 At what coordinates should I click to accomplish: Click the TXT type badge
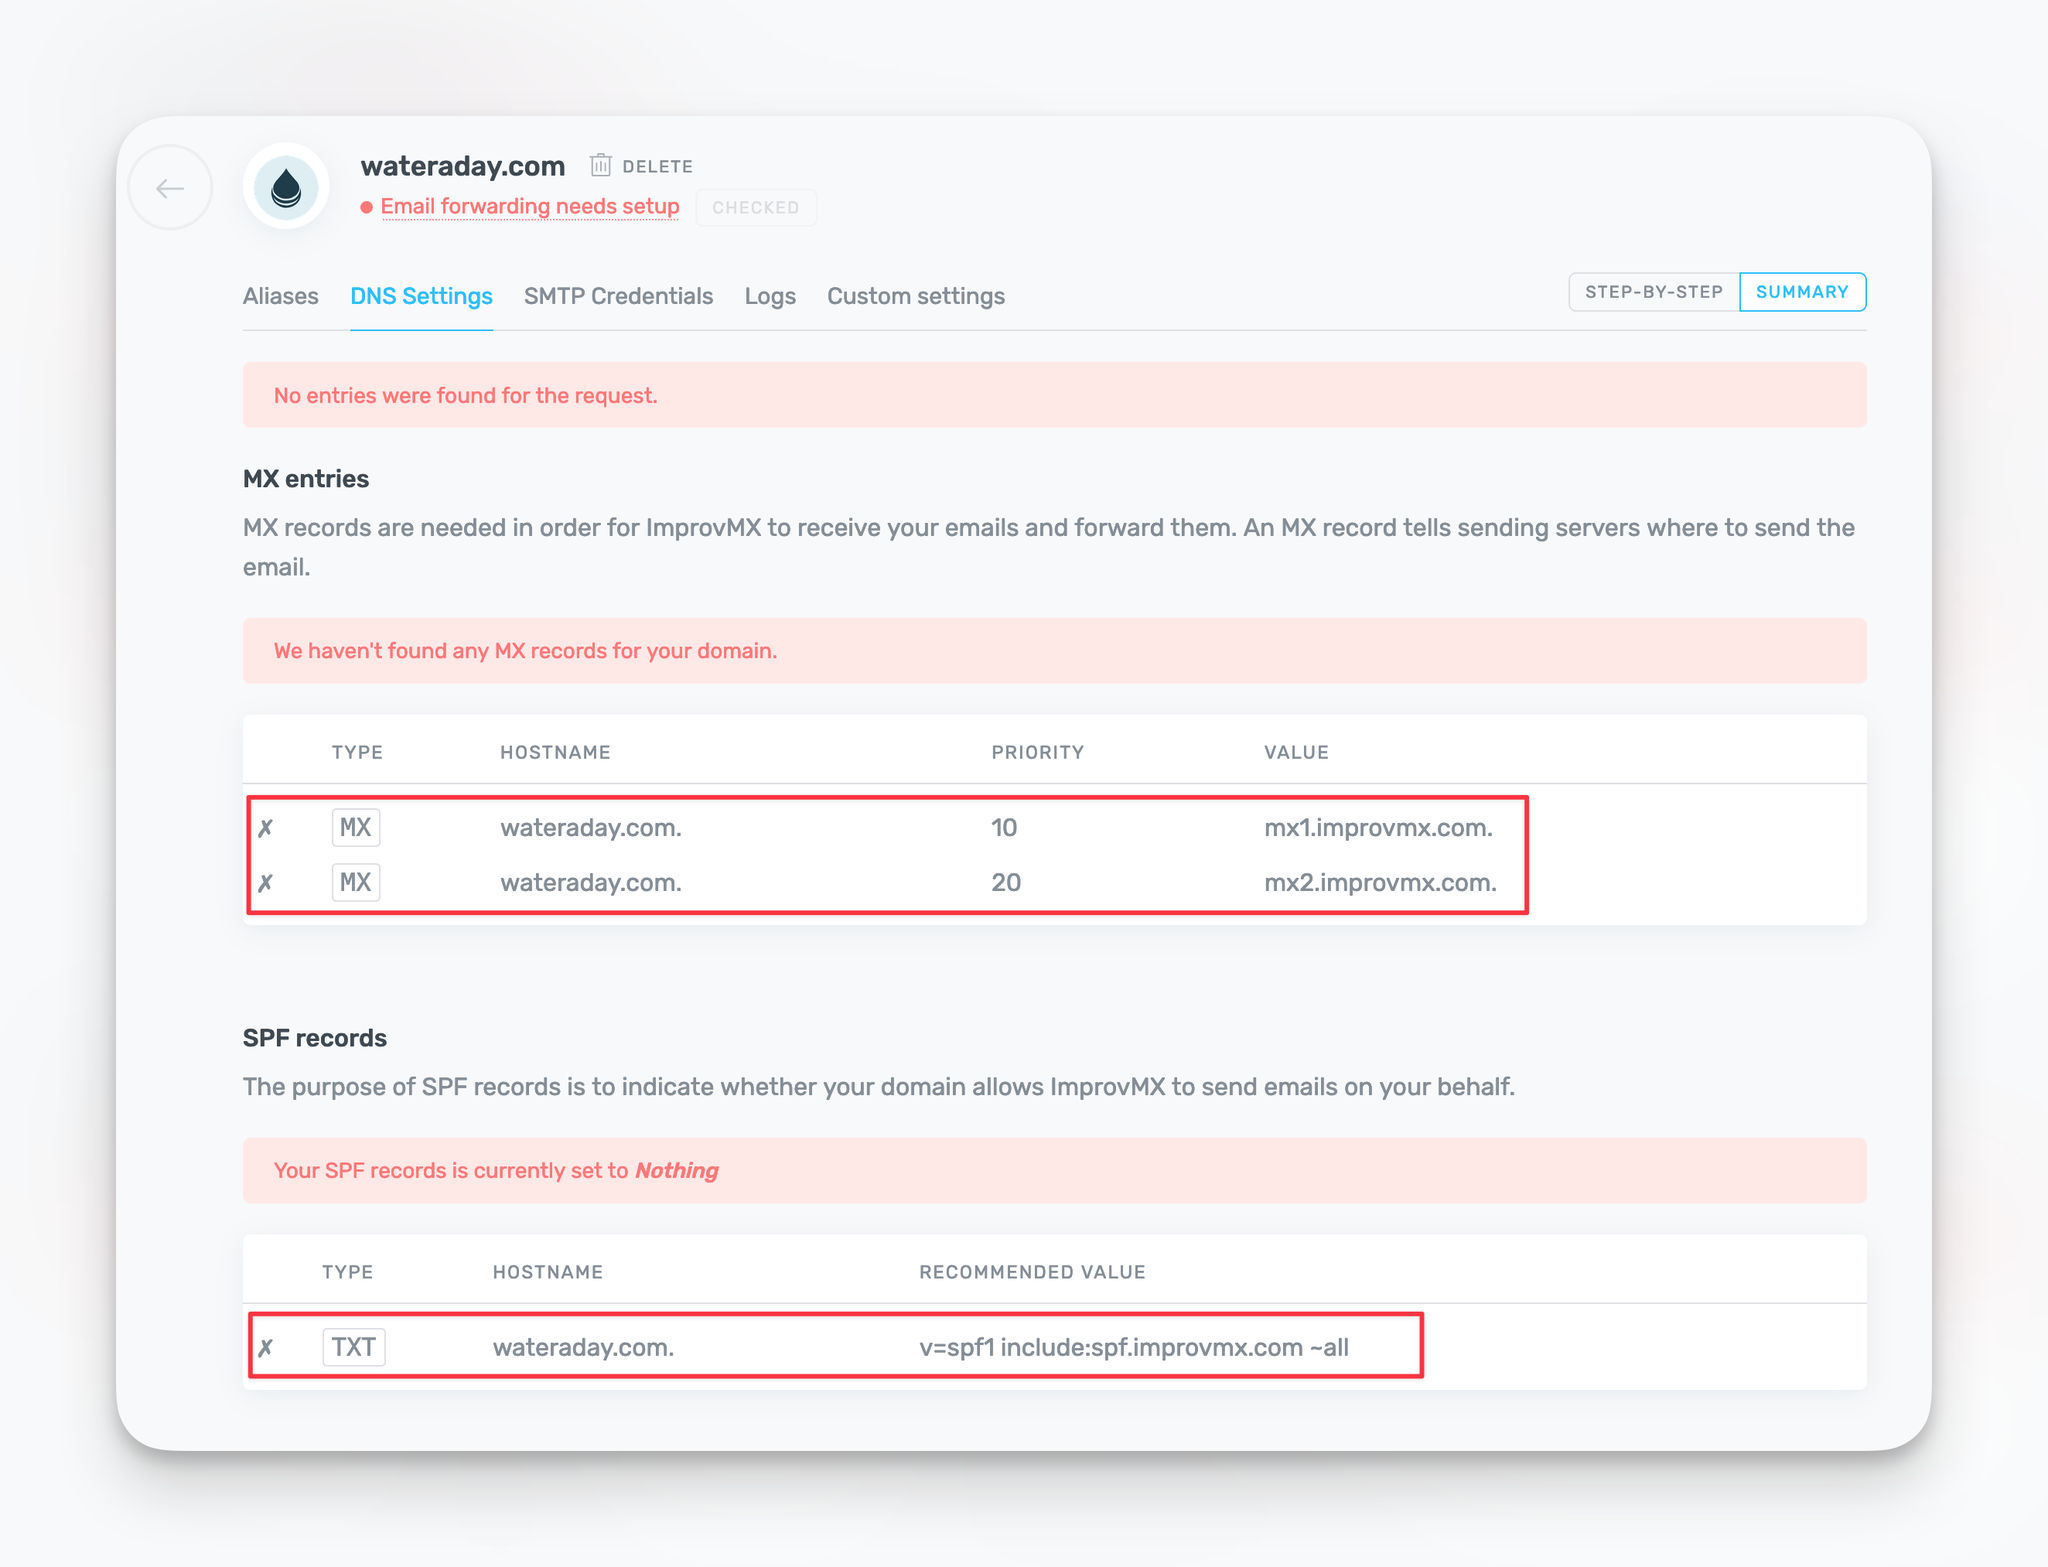354,1347
